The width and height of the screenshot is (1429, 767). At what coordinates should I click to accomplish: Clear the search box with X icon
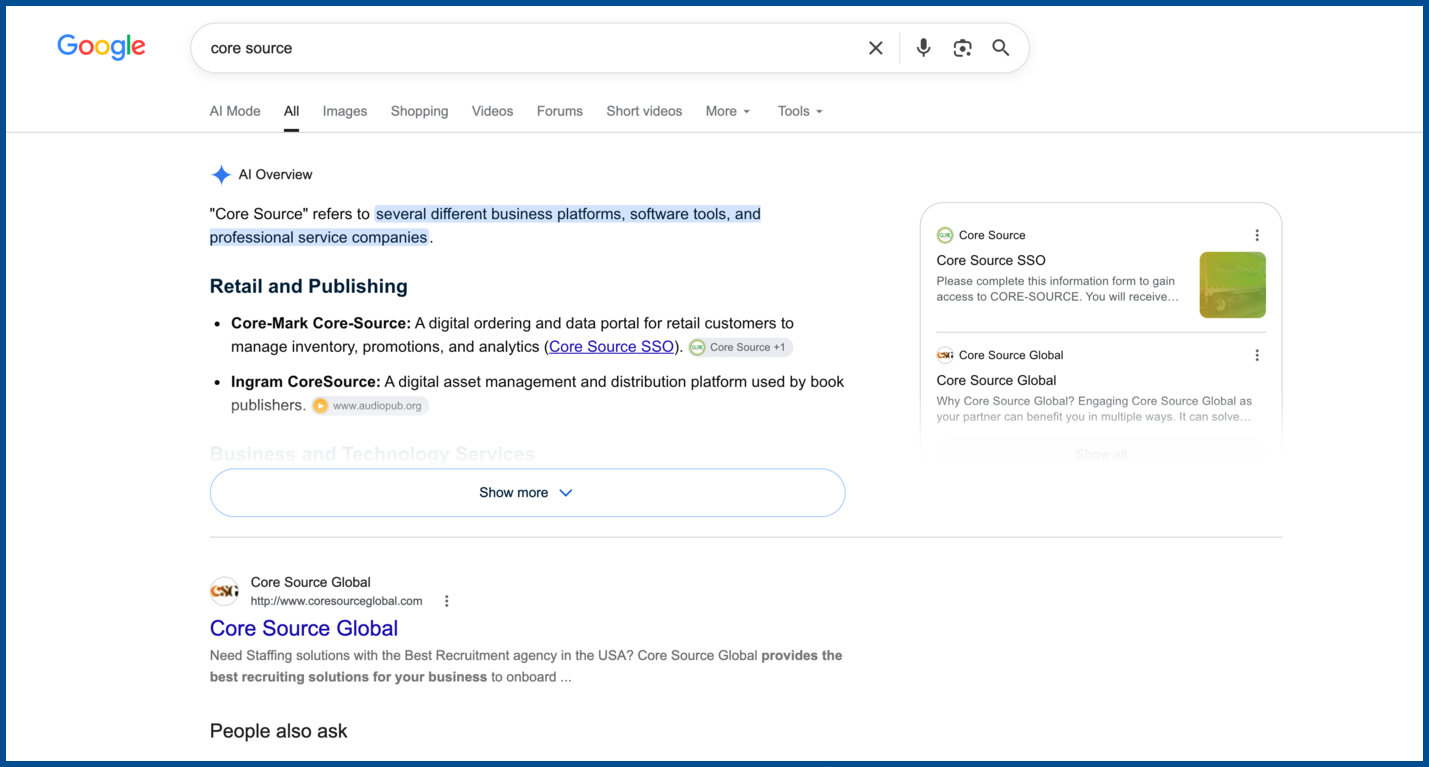point(876,48)
